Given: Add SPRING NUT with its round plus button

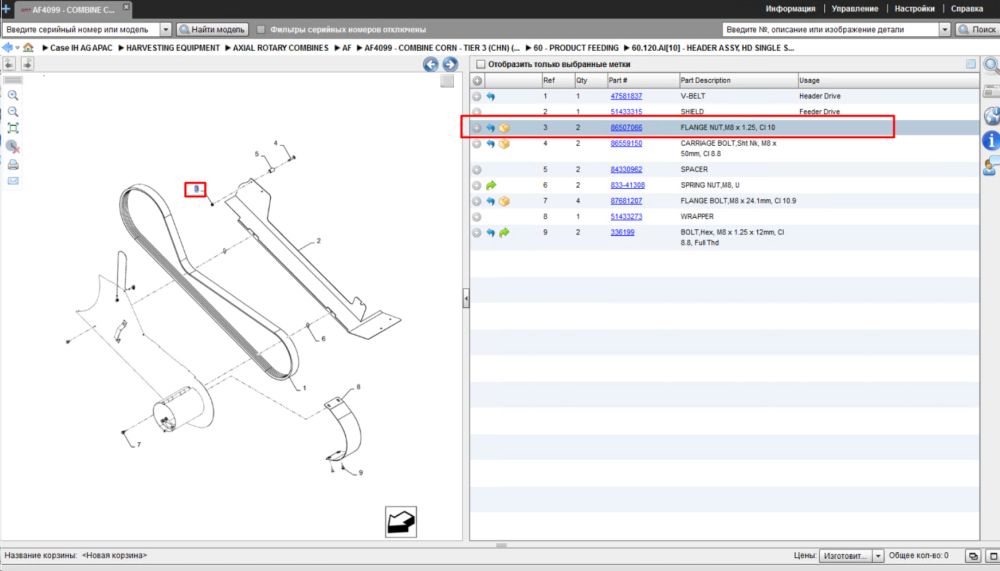Looking at the screenshot, I should (476, 186).
